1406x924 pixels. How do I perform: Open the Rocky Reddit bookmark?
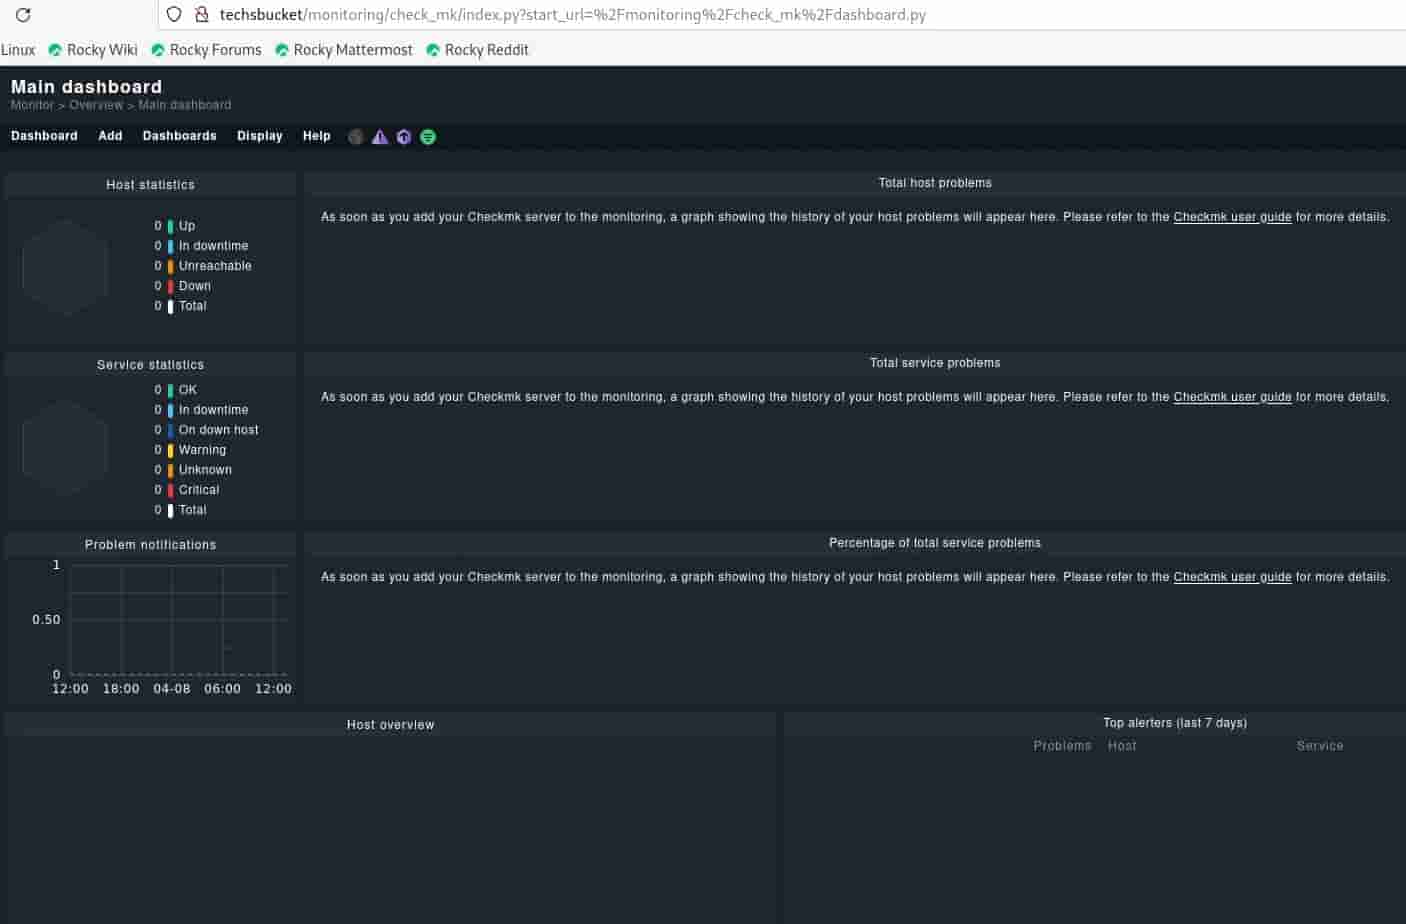tap(477, 50)
